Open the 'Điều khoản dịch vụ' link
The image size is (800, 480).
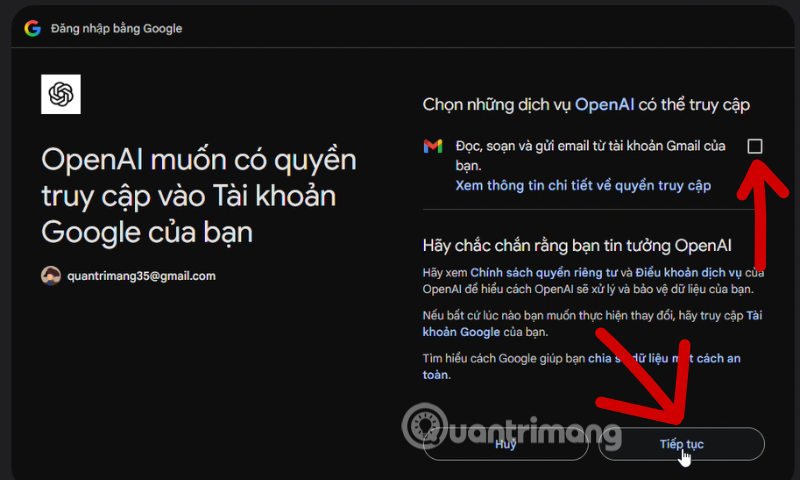click(689, 272)
